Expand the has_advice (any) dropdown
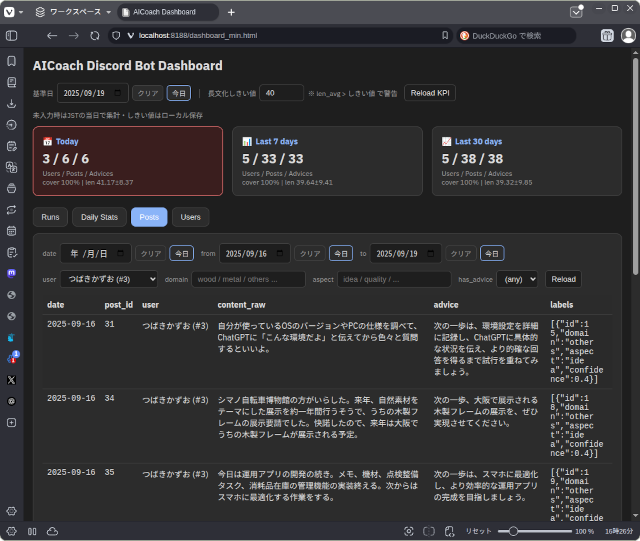Screen dimensions: 640x541 tap(517, 280)
